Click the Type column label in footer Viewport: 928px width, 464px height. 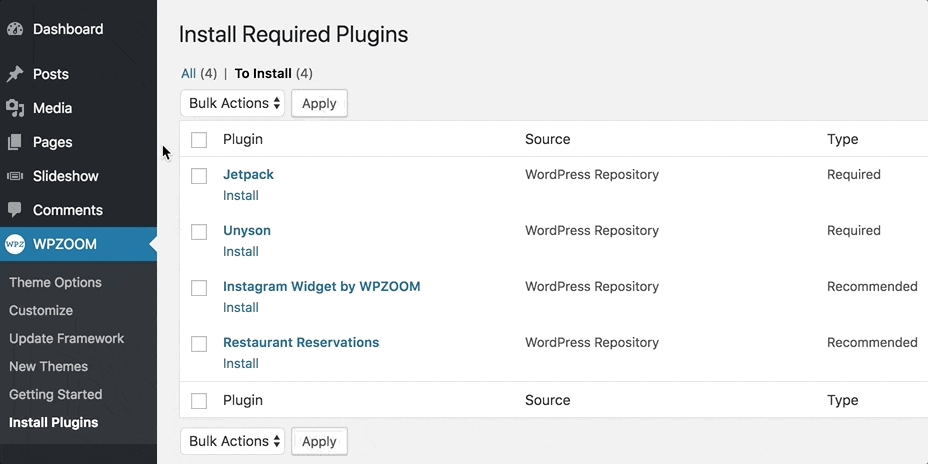843,400
